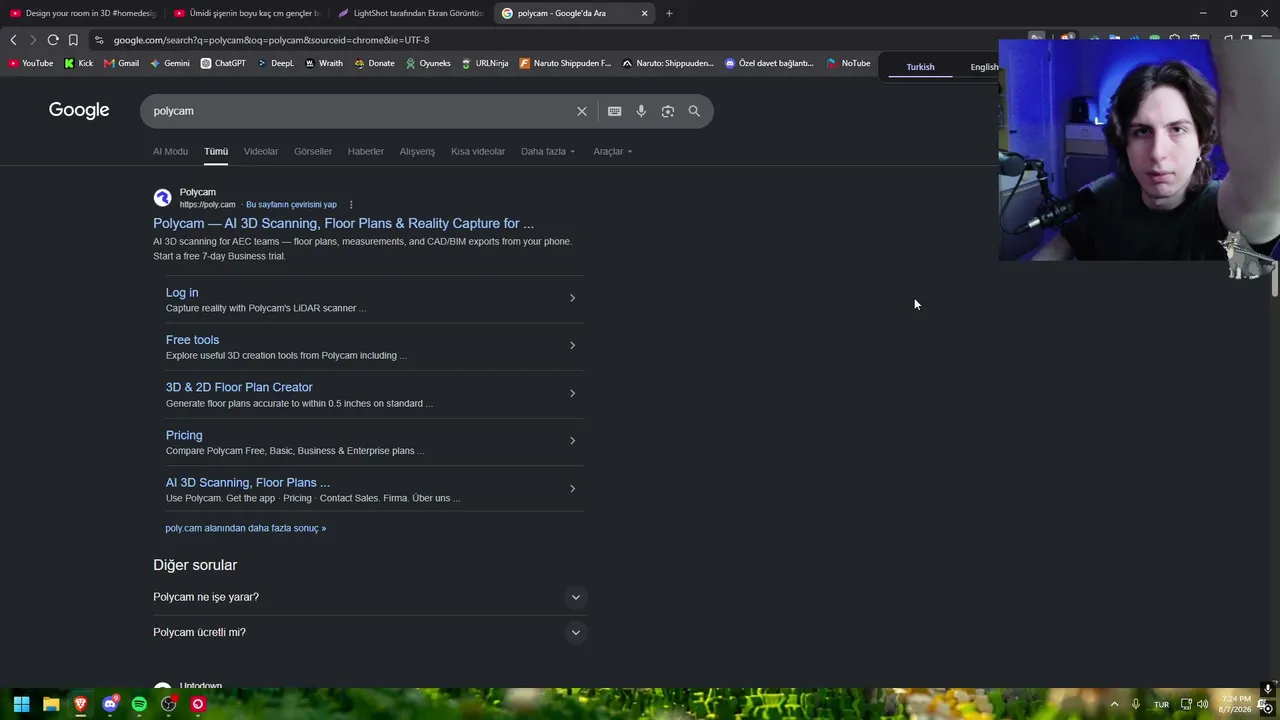Open the on-screen keyboard input tool
This screenshot has width=1280, height=720.
pos(614,111)
